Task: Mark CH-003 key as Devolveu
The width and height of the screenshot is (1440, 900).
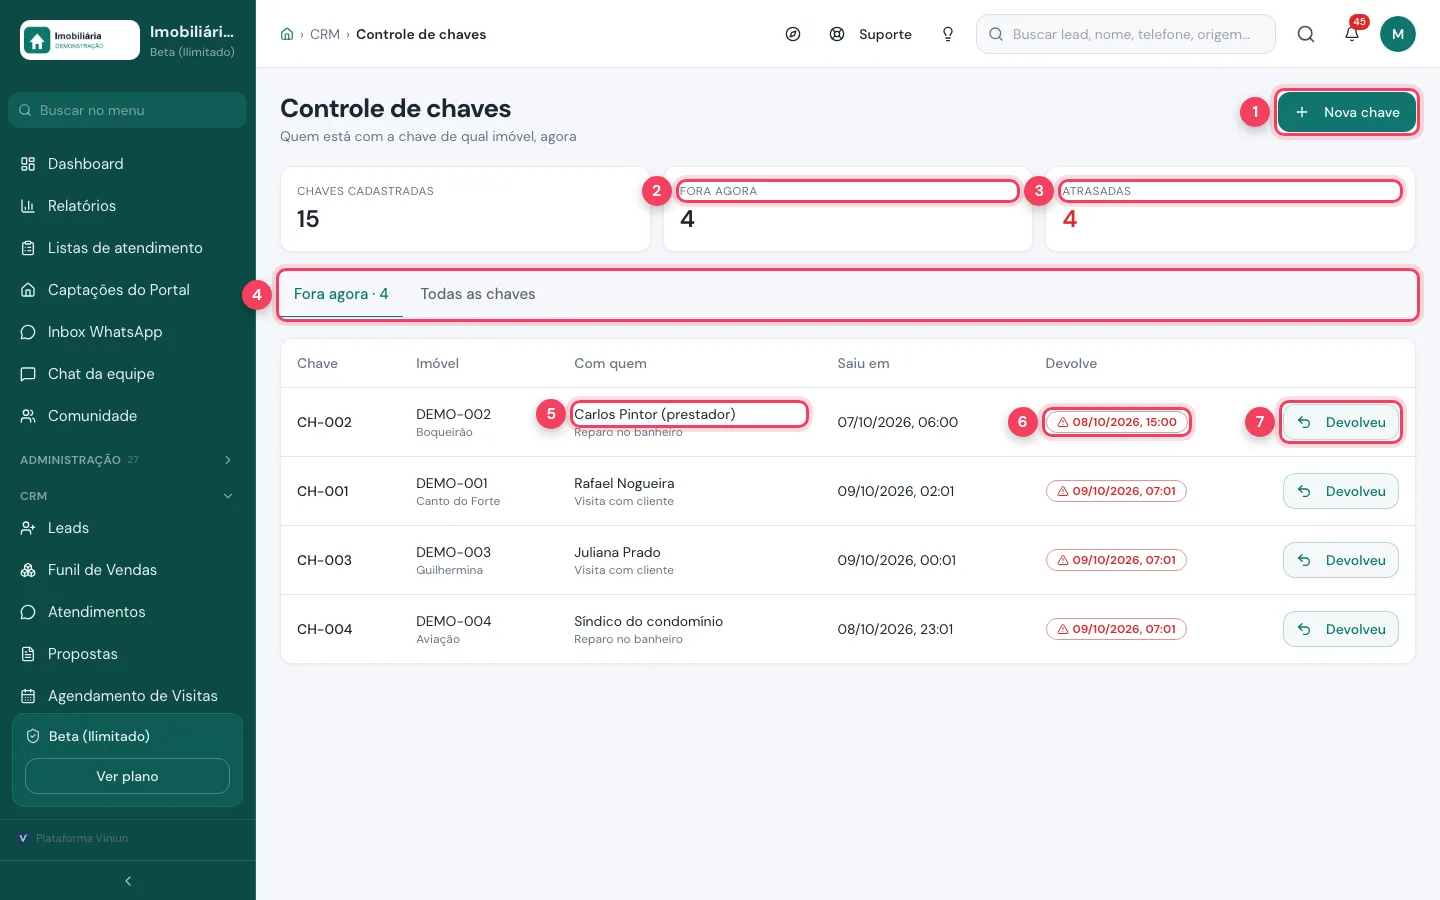Action: pyautogui.click(x=1341, y=560)
